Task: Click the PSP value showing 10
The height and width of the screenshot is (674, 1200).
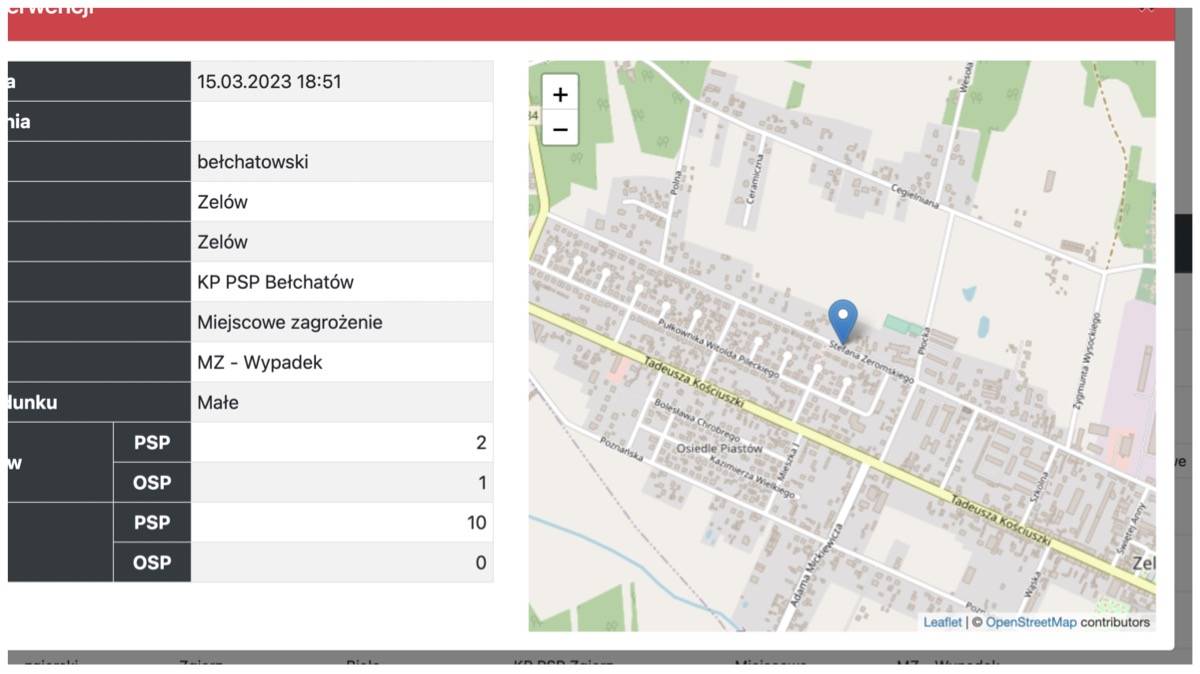Action: 341,523
